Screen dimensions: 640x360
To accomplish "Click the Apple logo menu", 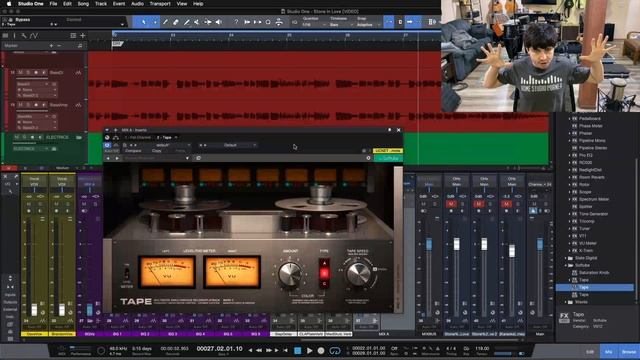I will point(9,4).
